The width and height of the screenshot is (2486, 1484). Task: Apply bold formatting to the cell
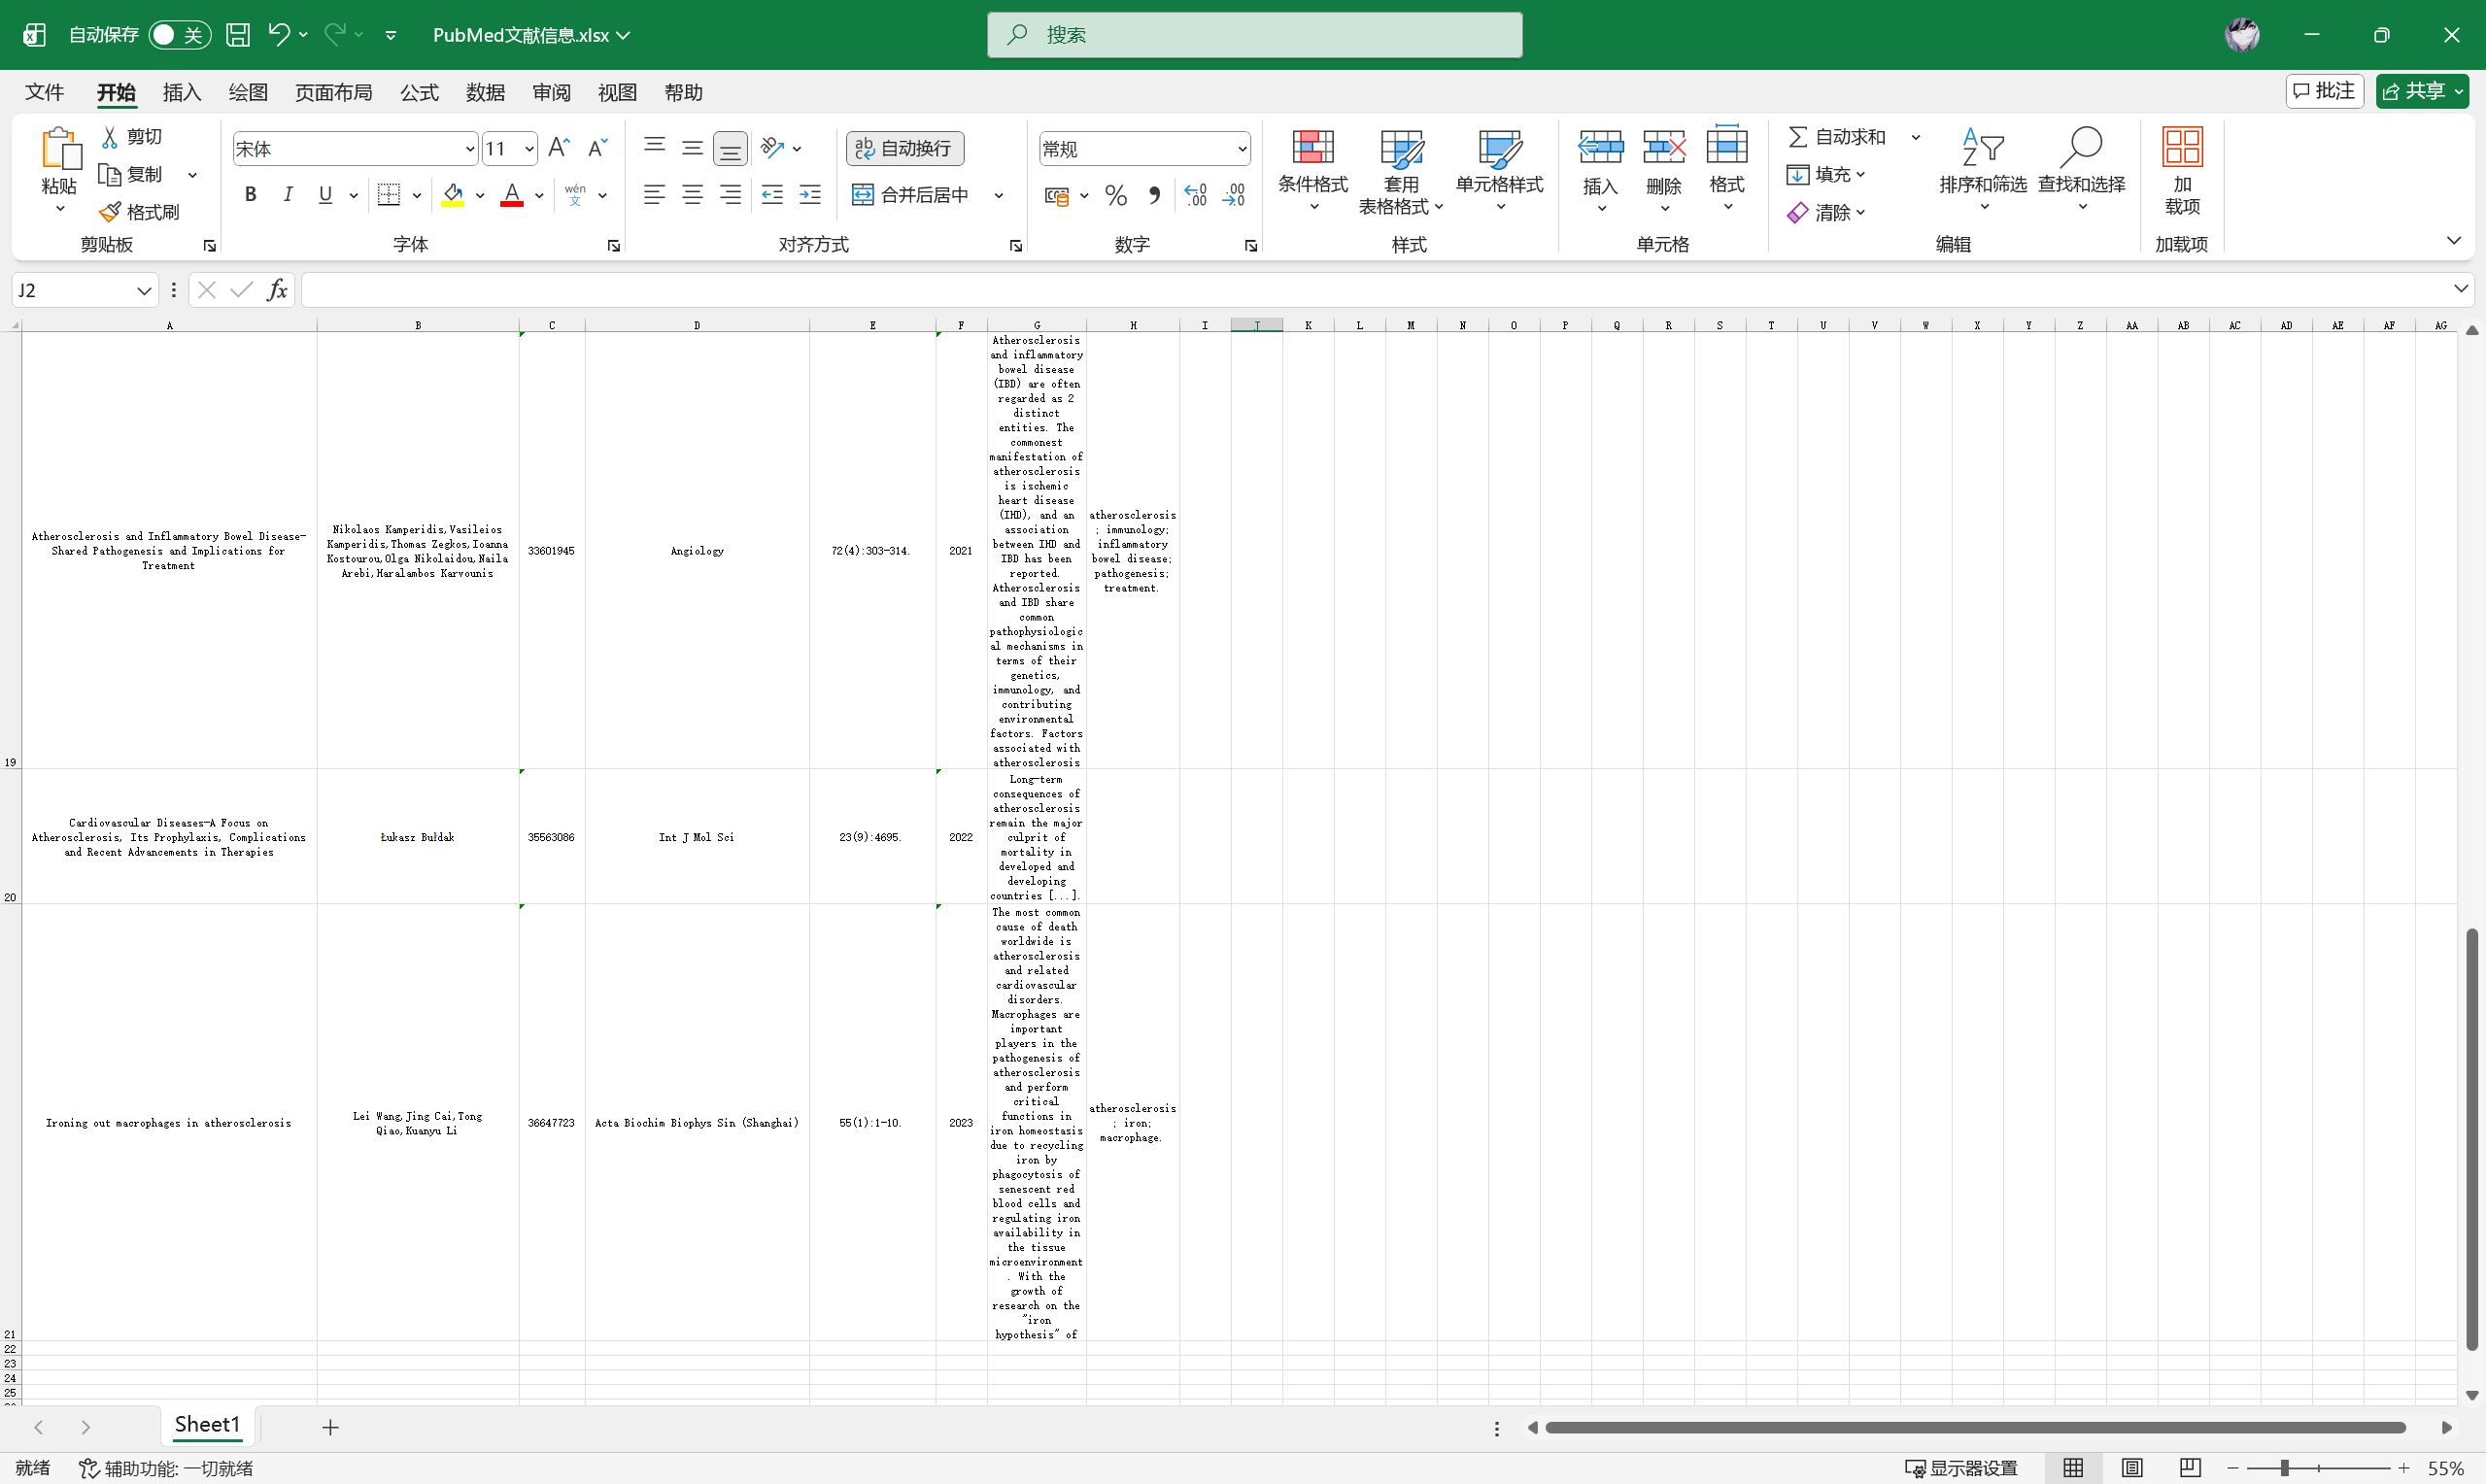[x=251, y=195]
